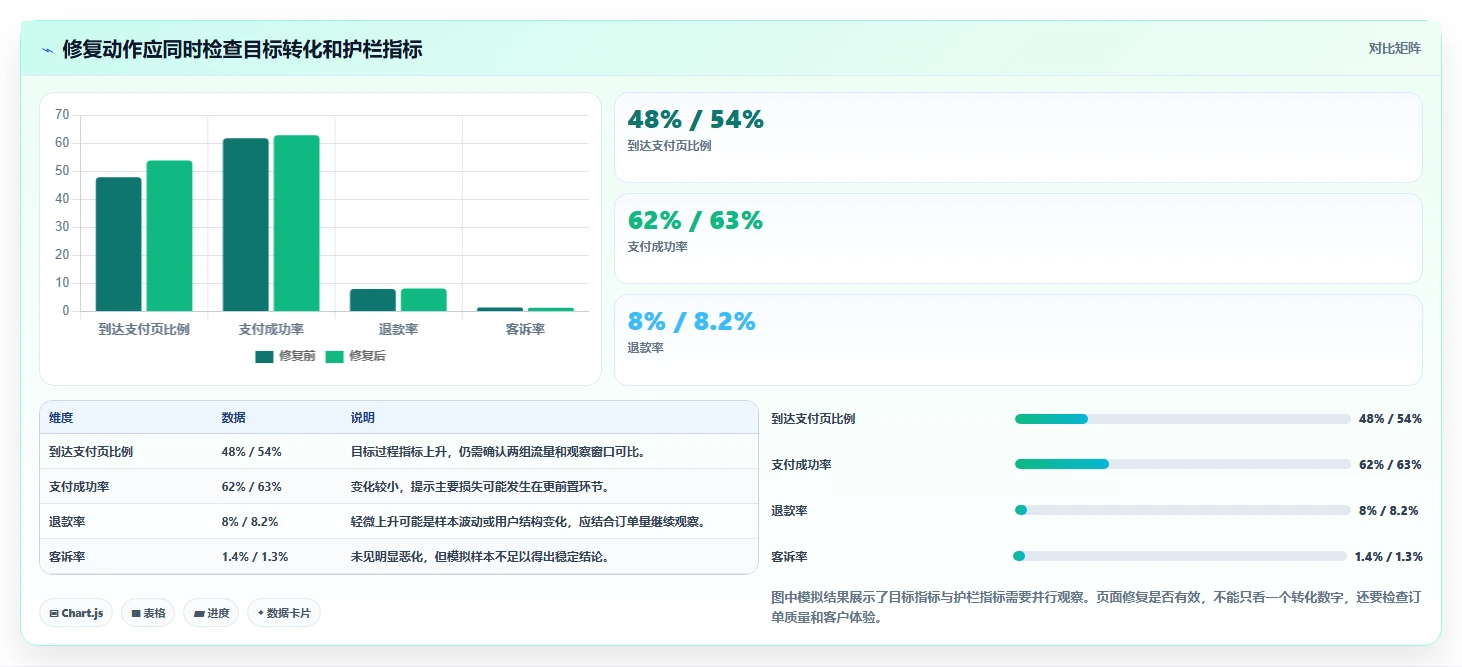Click the 修复后 bar for 支付成功率
The height and width of the screenshot is (667, 1462).
click(x=296, y=223)
